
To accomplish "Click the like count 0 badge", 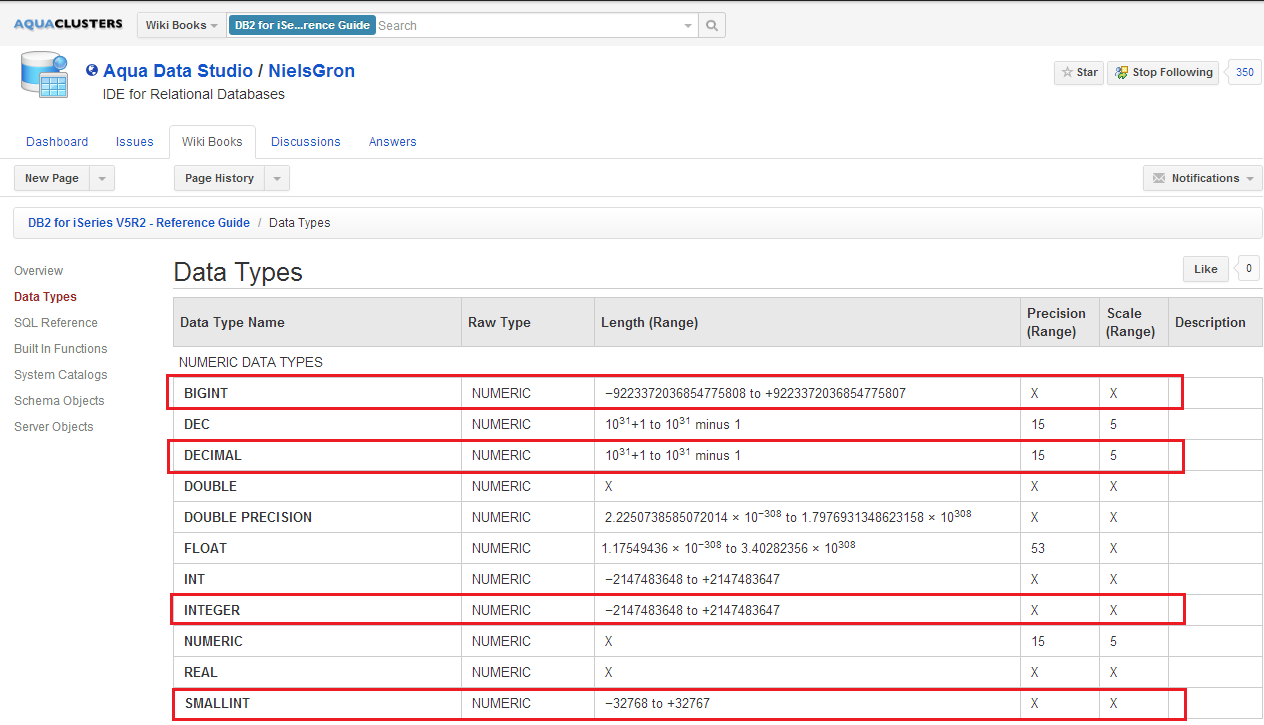I will [1248, 268].
